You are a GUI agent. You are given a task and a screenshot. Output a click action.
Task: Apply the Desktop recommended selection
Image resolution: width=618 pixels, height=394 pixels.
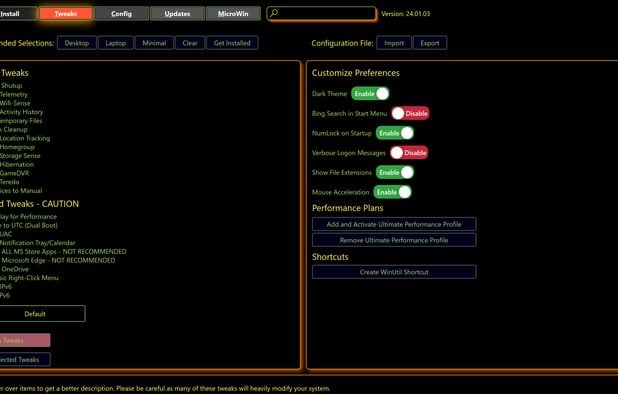click(x=77, y=43)
